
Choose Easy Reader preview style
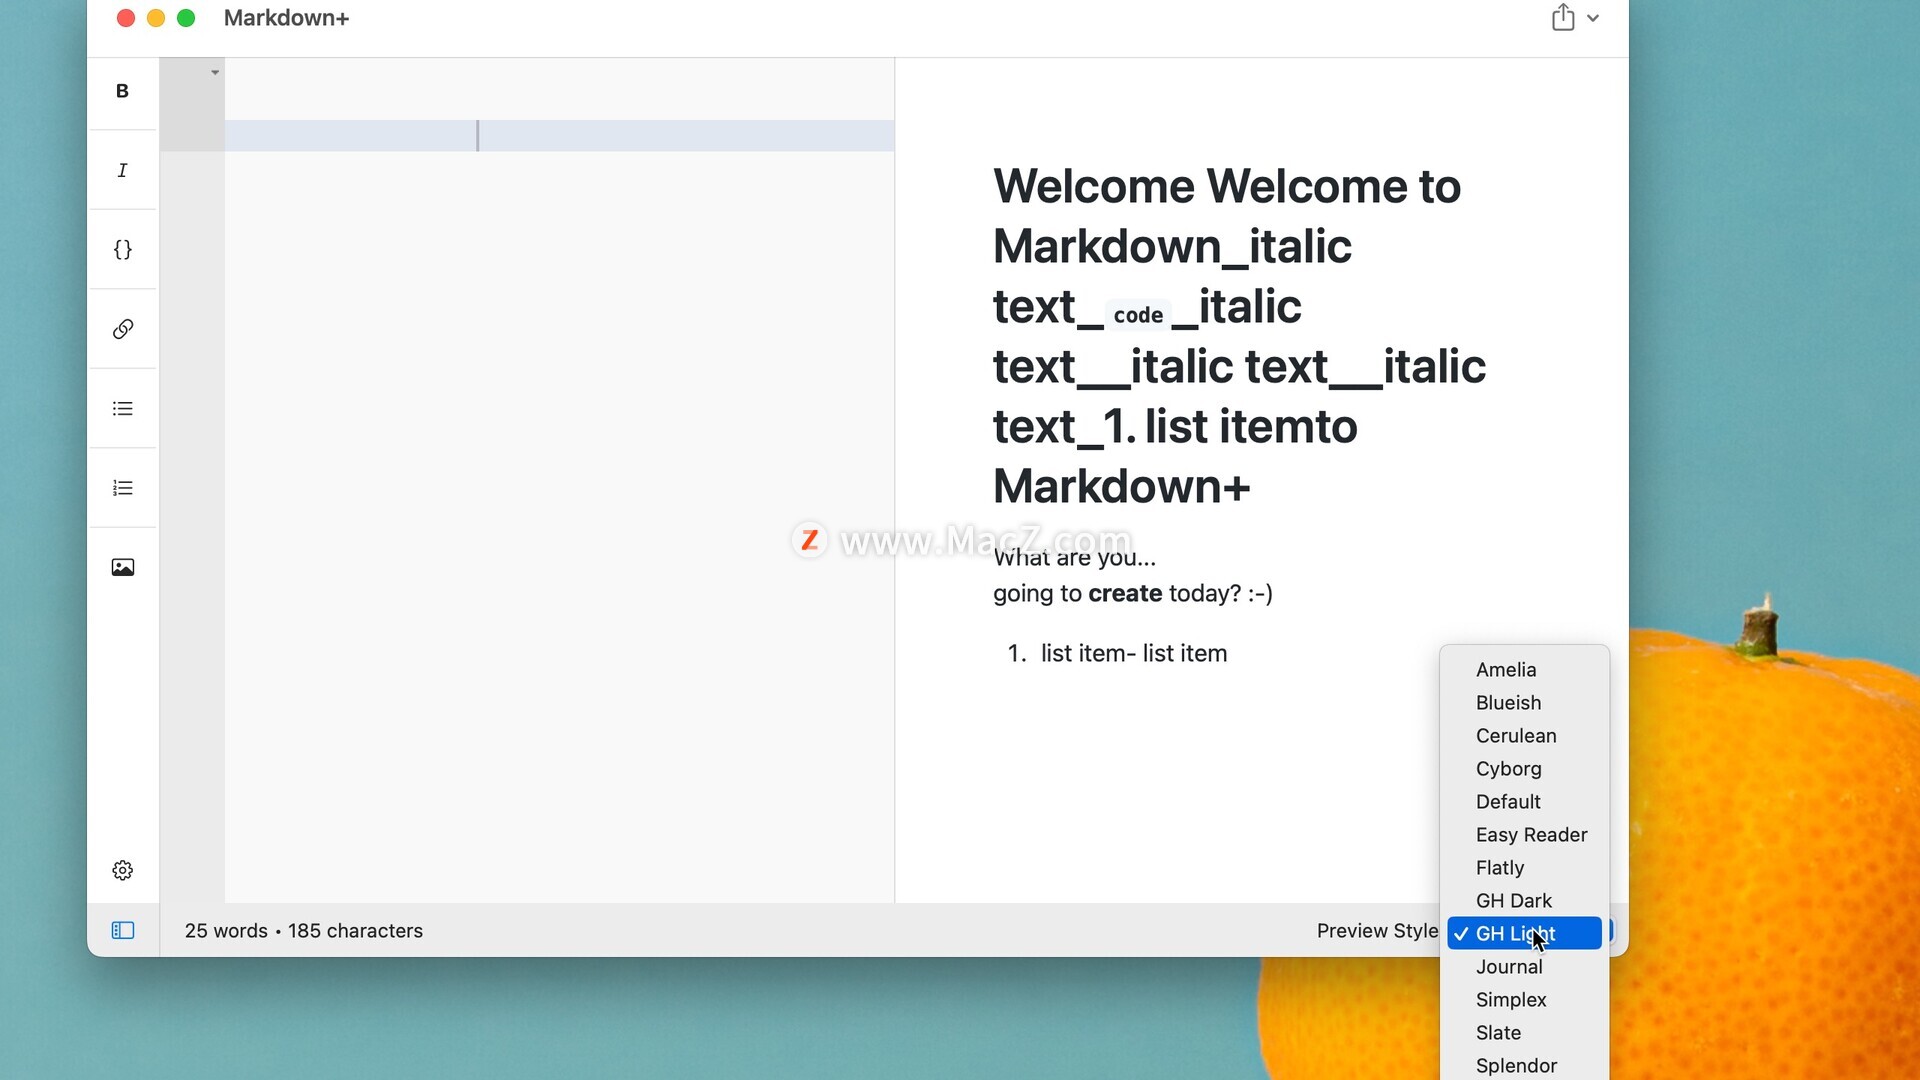1524,834
